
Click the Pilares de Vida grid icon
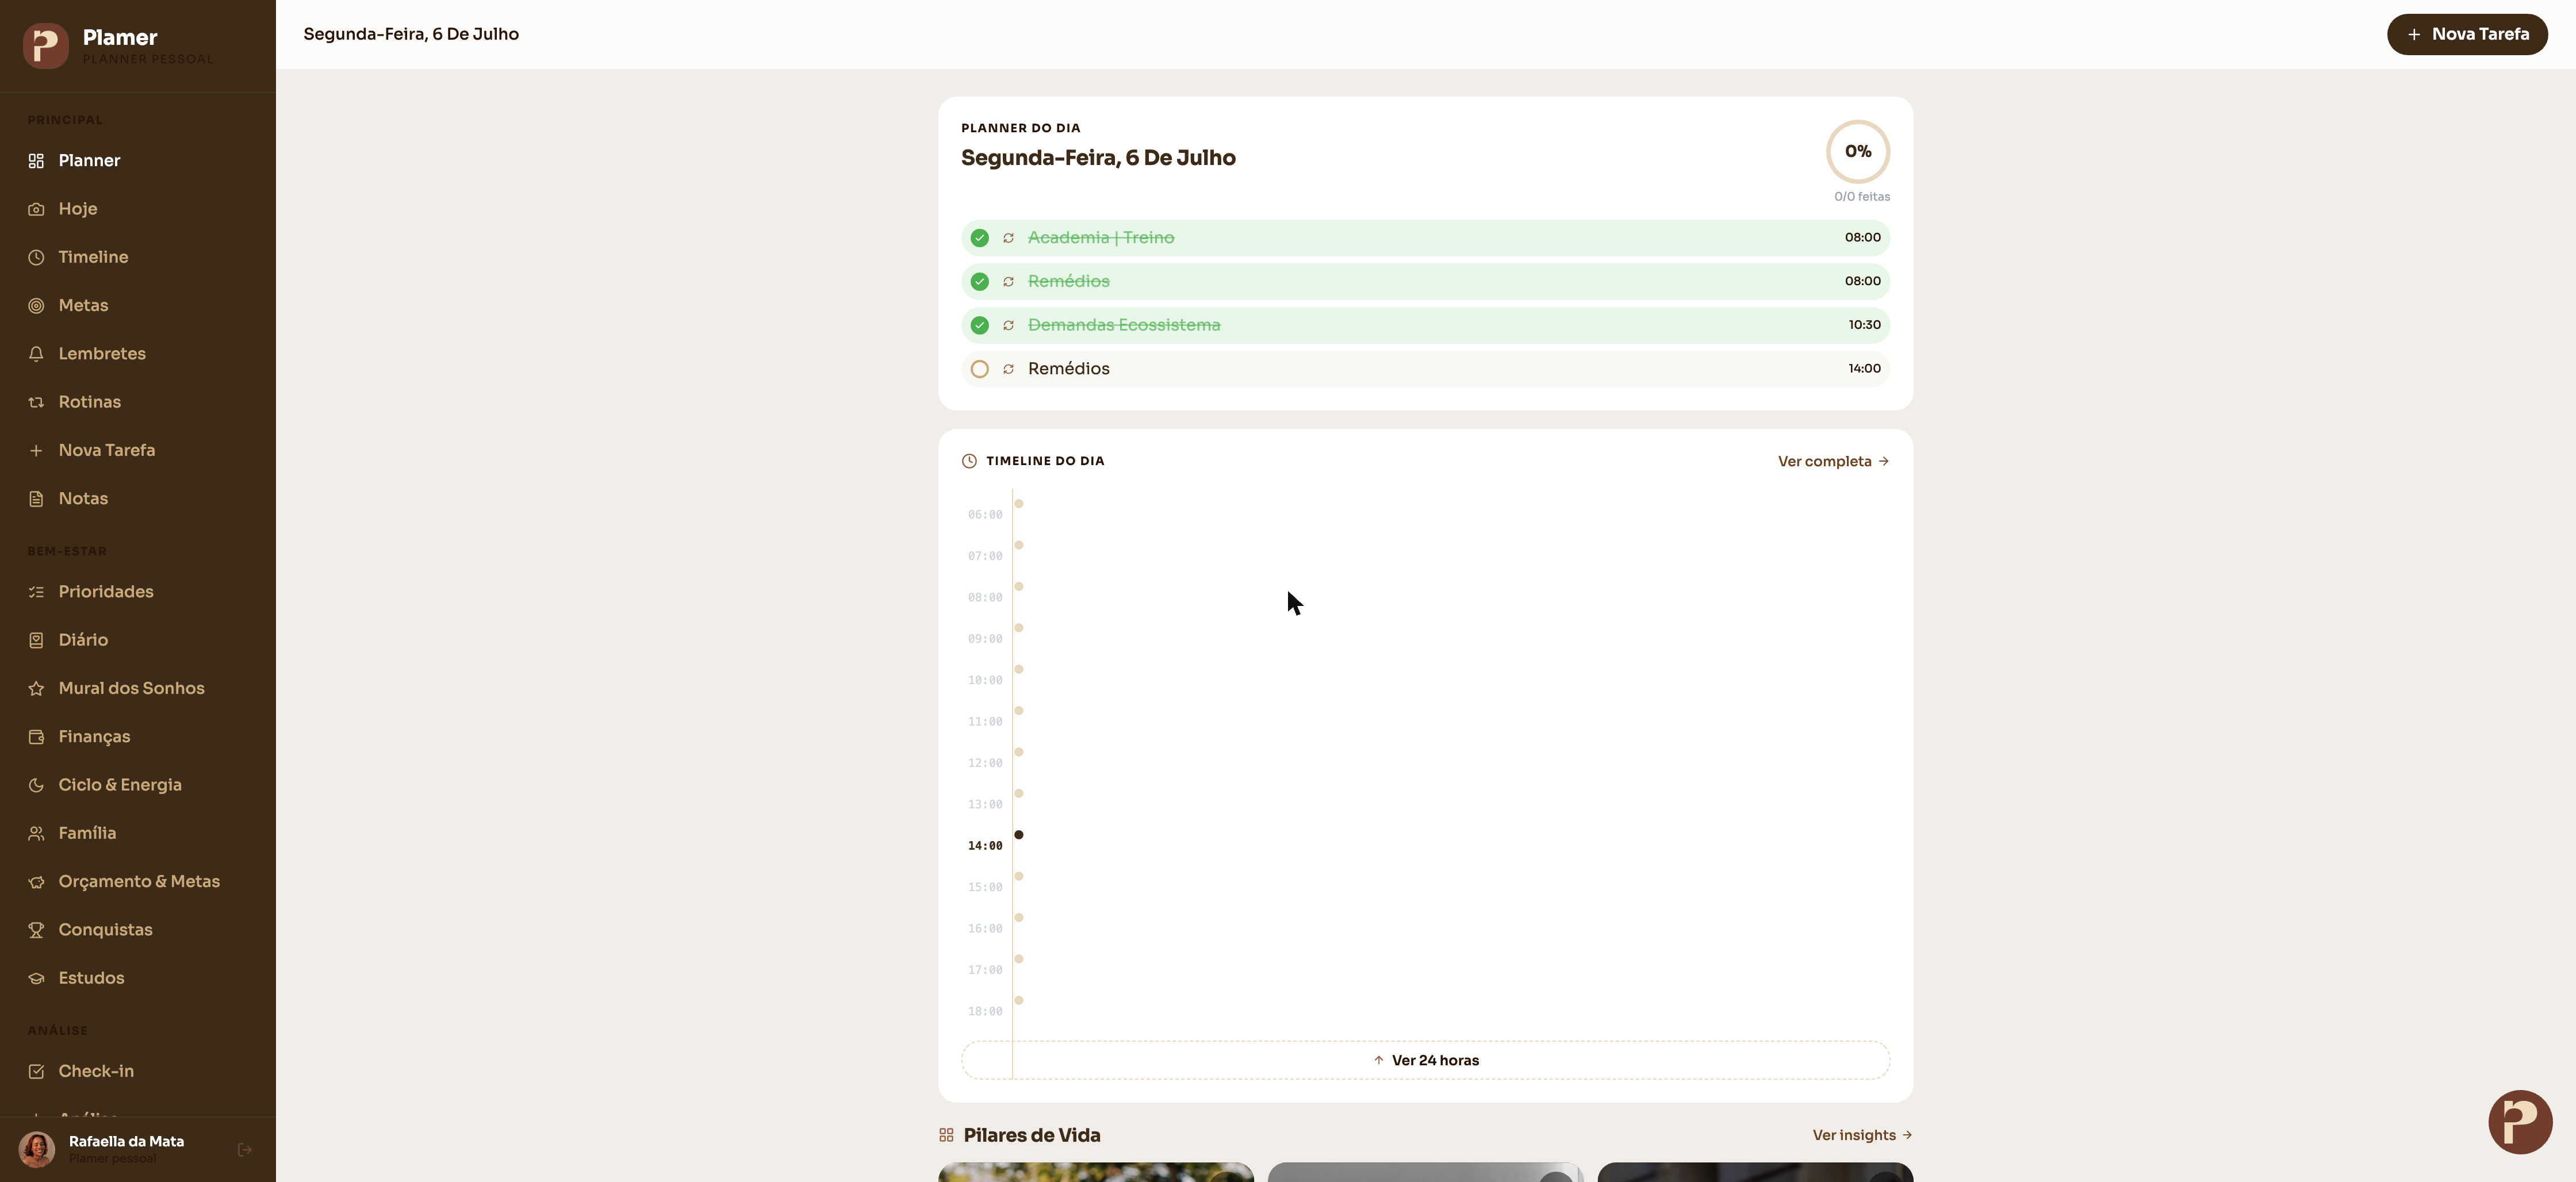coord(946,1135)
